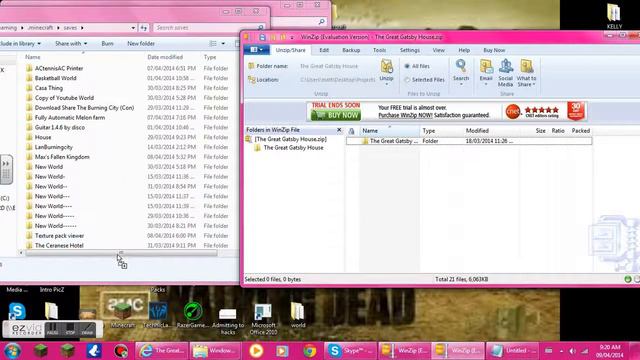This screenshot has width=640, height=360.
Task: Click the Minecraft desktop icon
Action: (122, 315)
